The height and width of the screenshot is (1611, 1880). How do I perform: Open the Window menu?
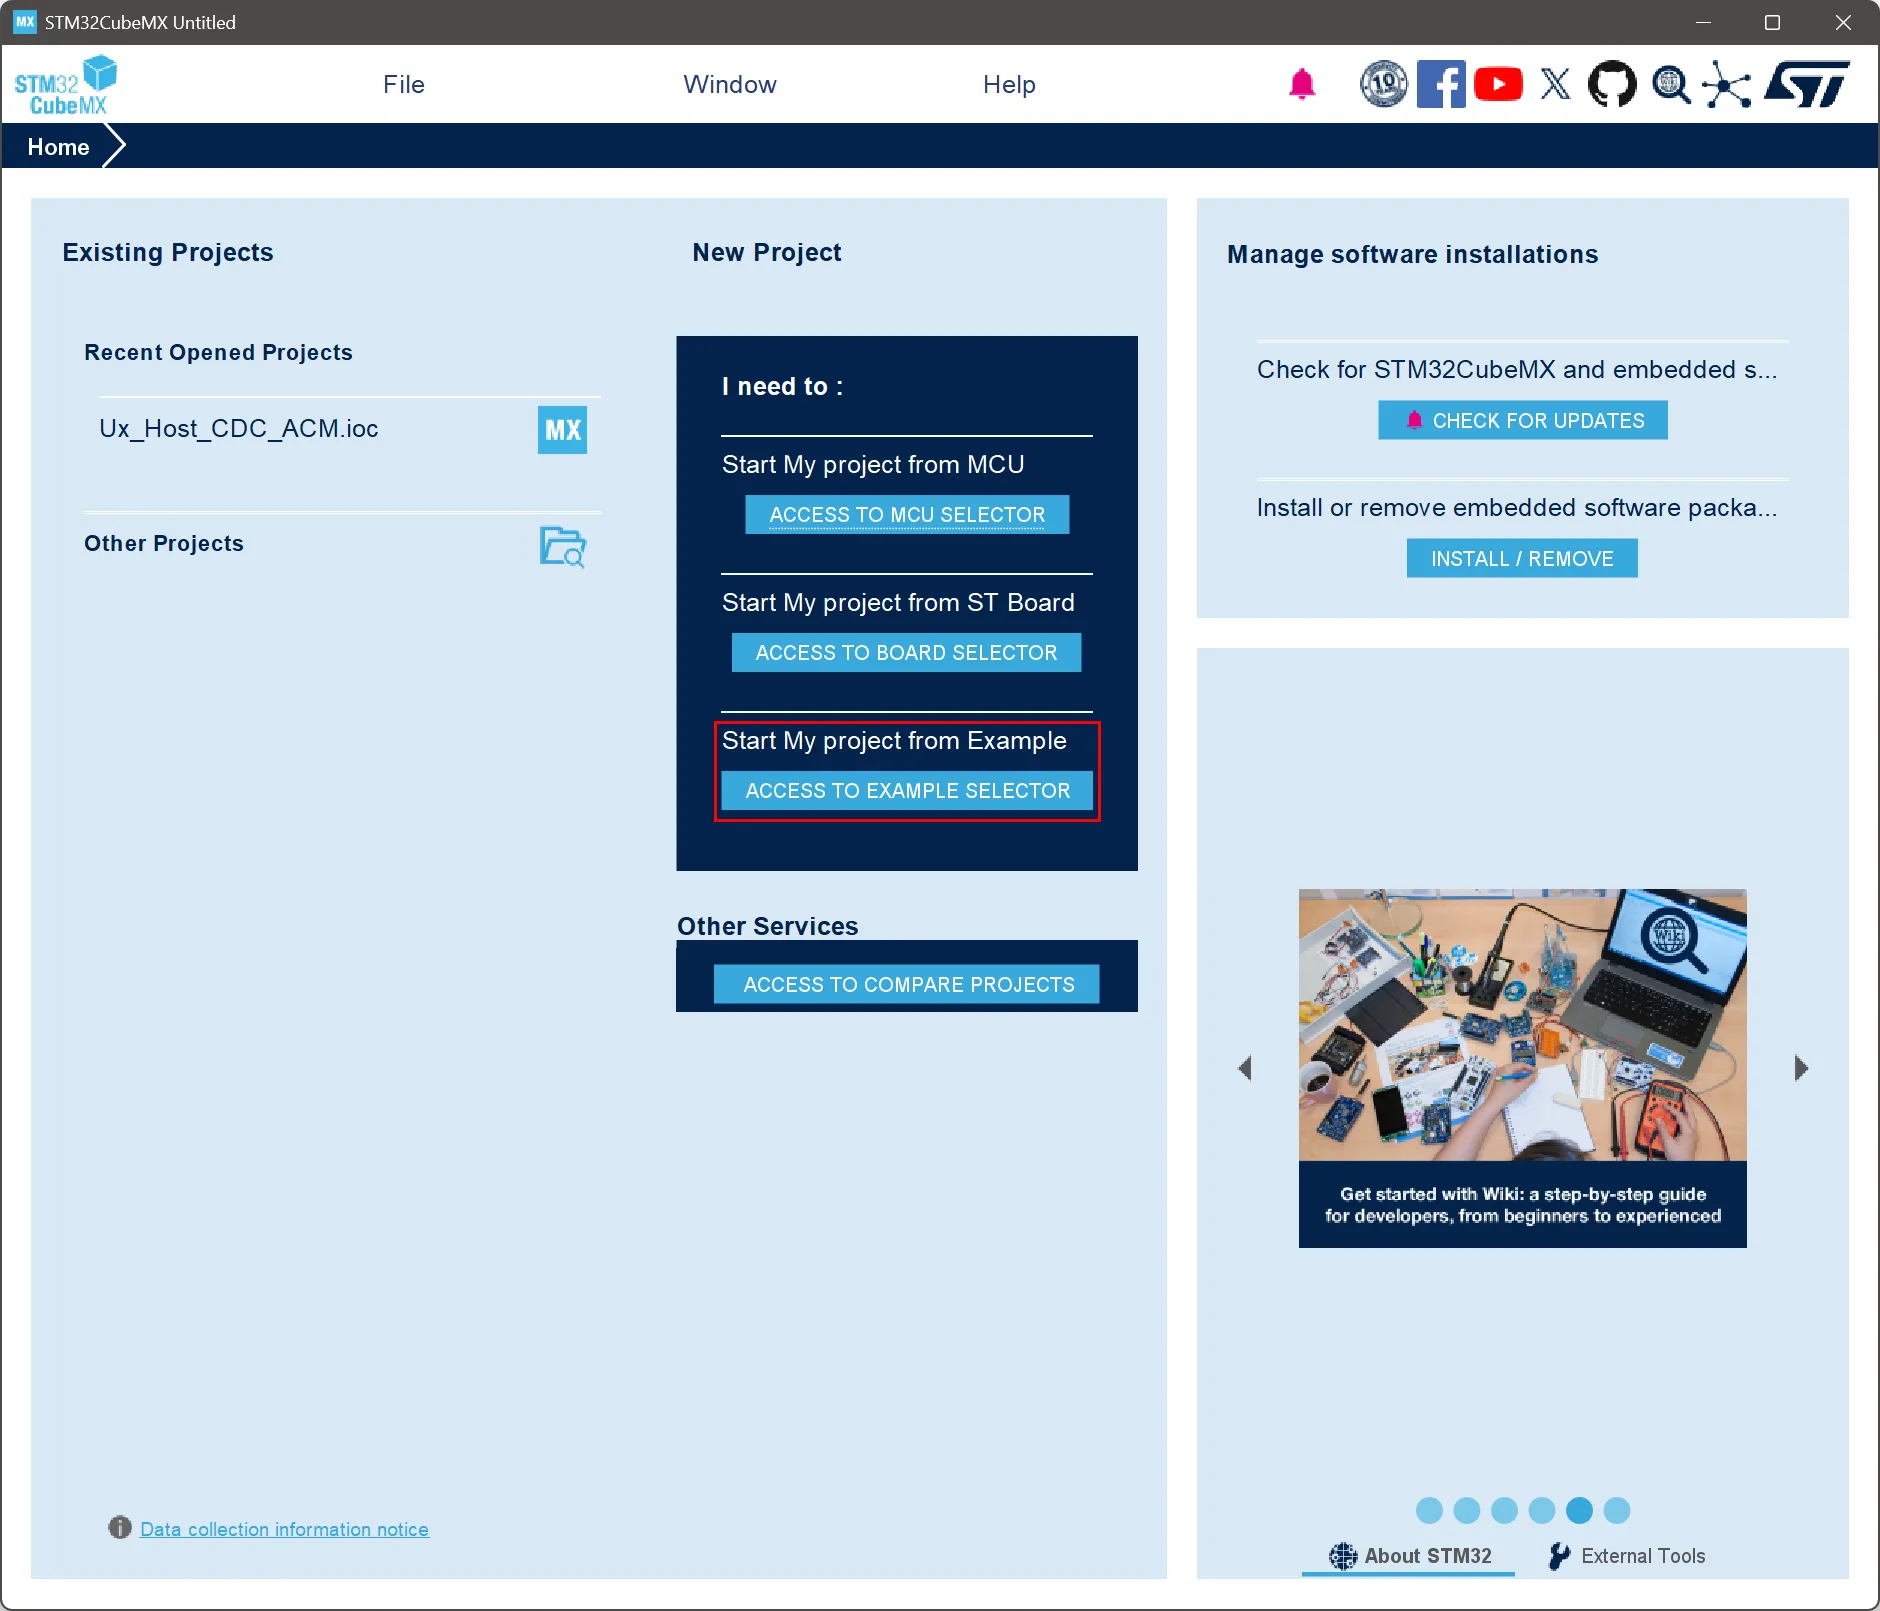[730, 84]
